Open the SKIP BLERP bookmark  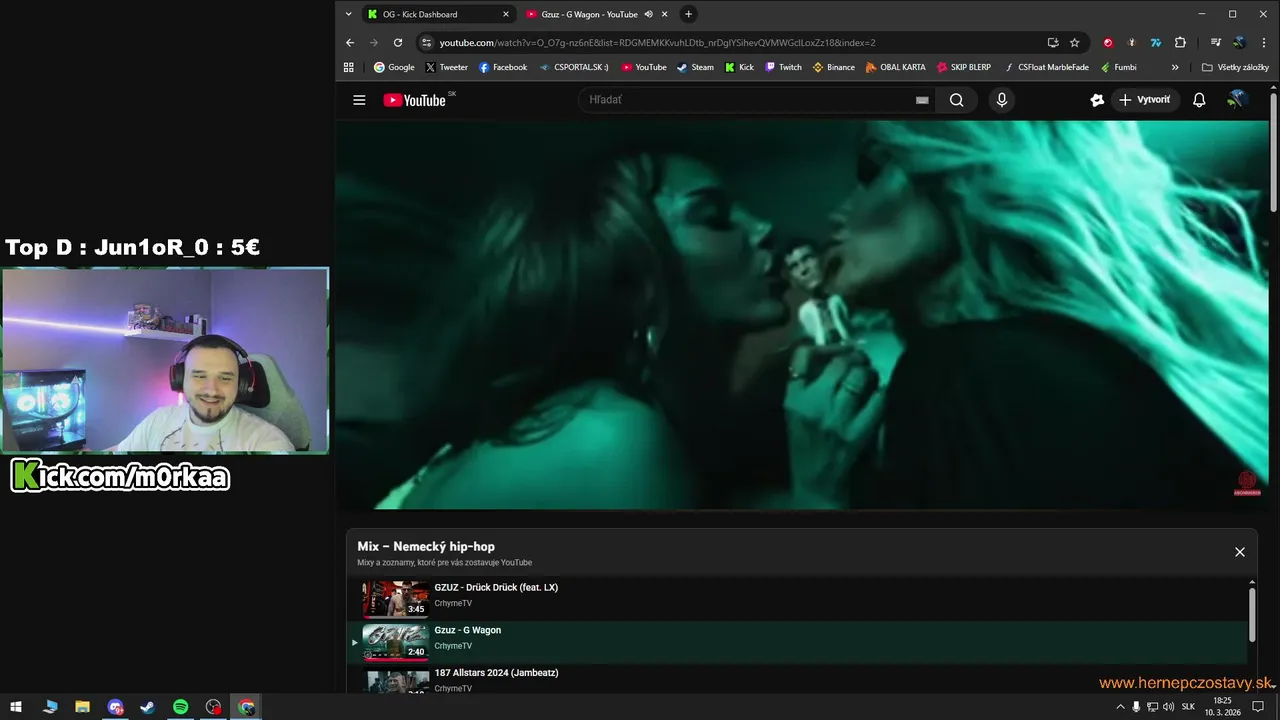point(964,67)
